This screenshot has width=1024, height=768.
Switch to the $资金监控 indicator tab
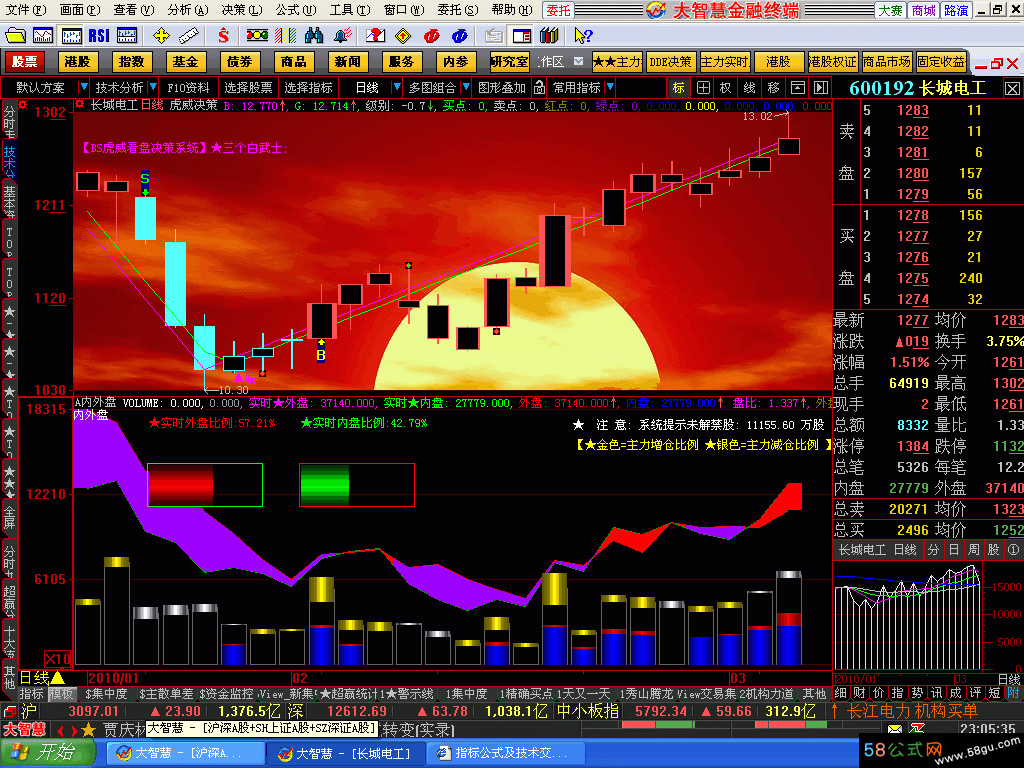click(x=225, y=694)
